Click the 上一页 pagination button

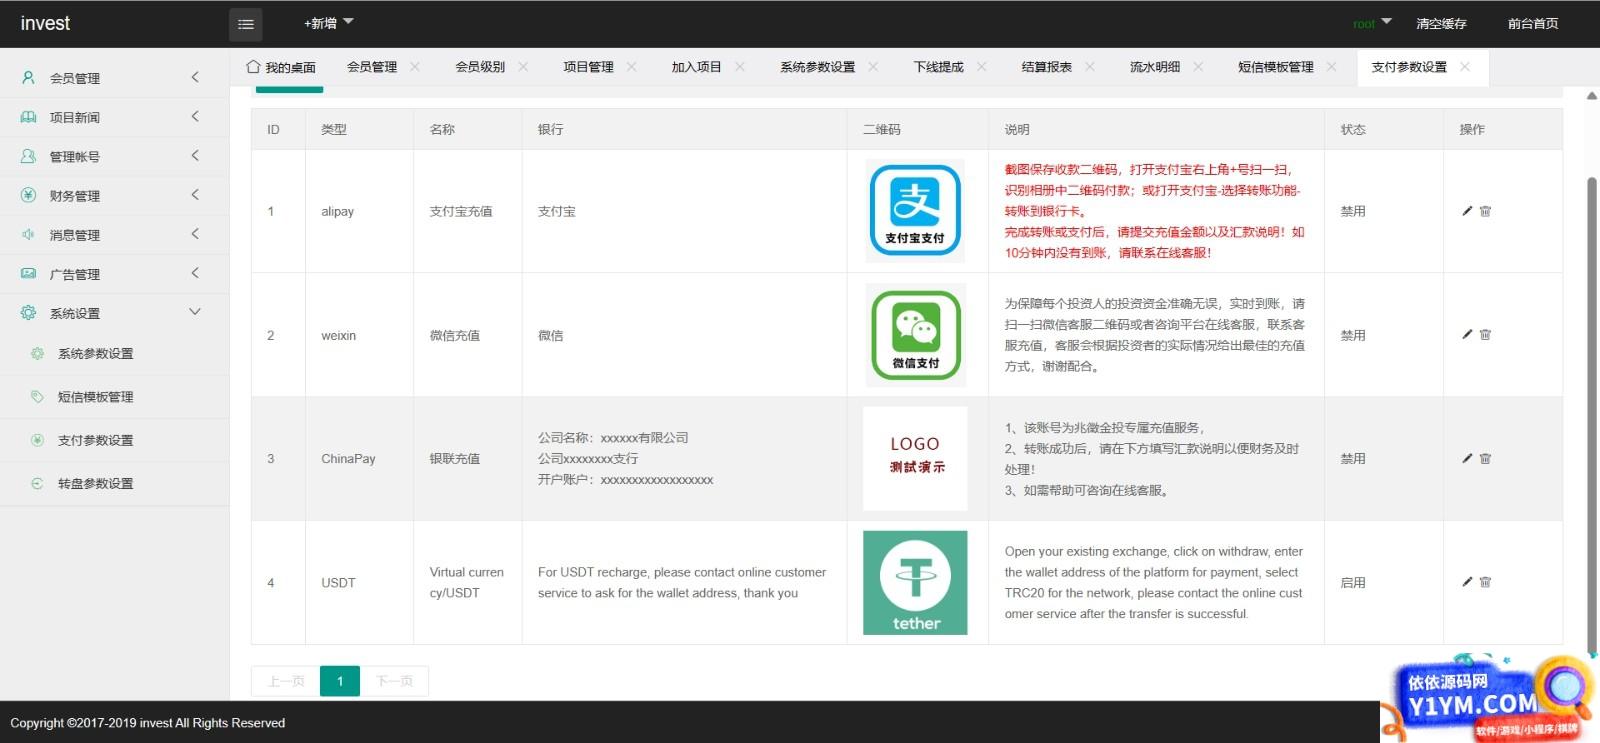[286, 681]
